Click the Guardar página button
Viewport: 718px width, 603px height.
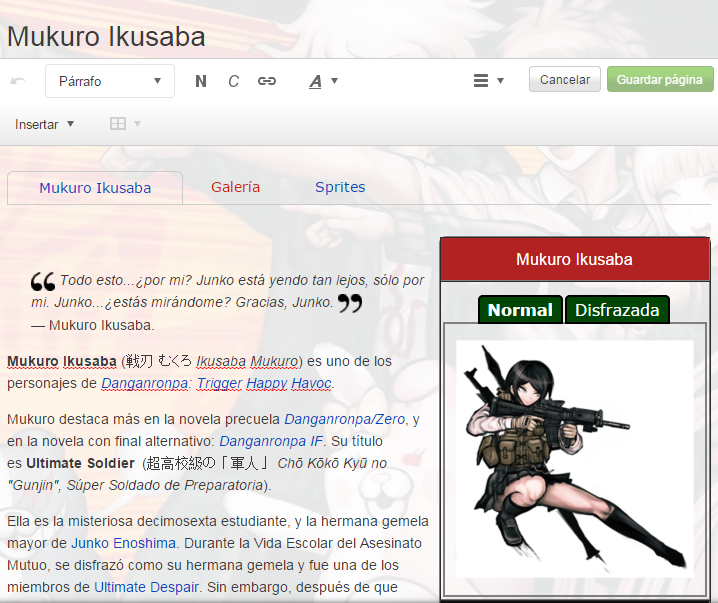(x=660, y=79)
